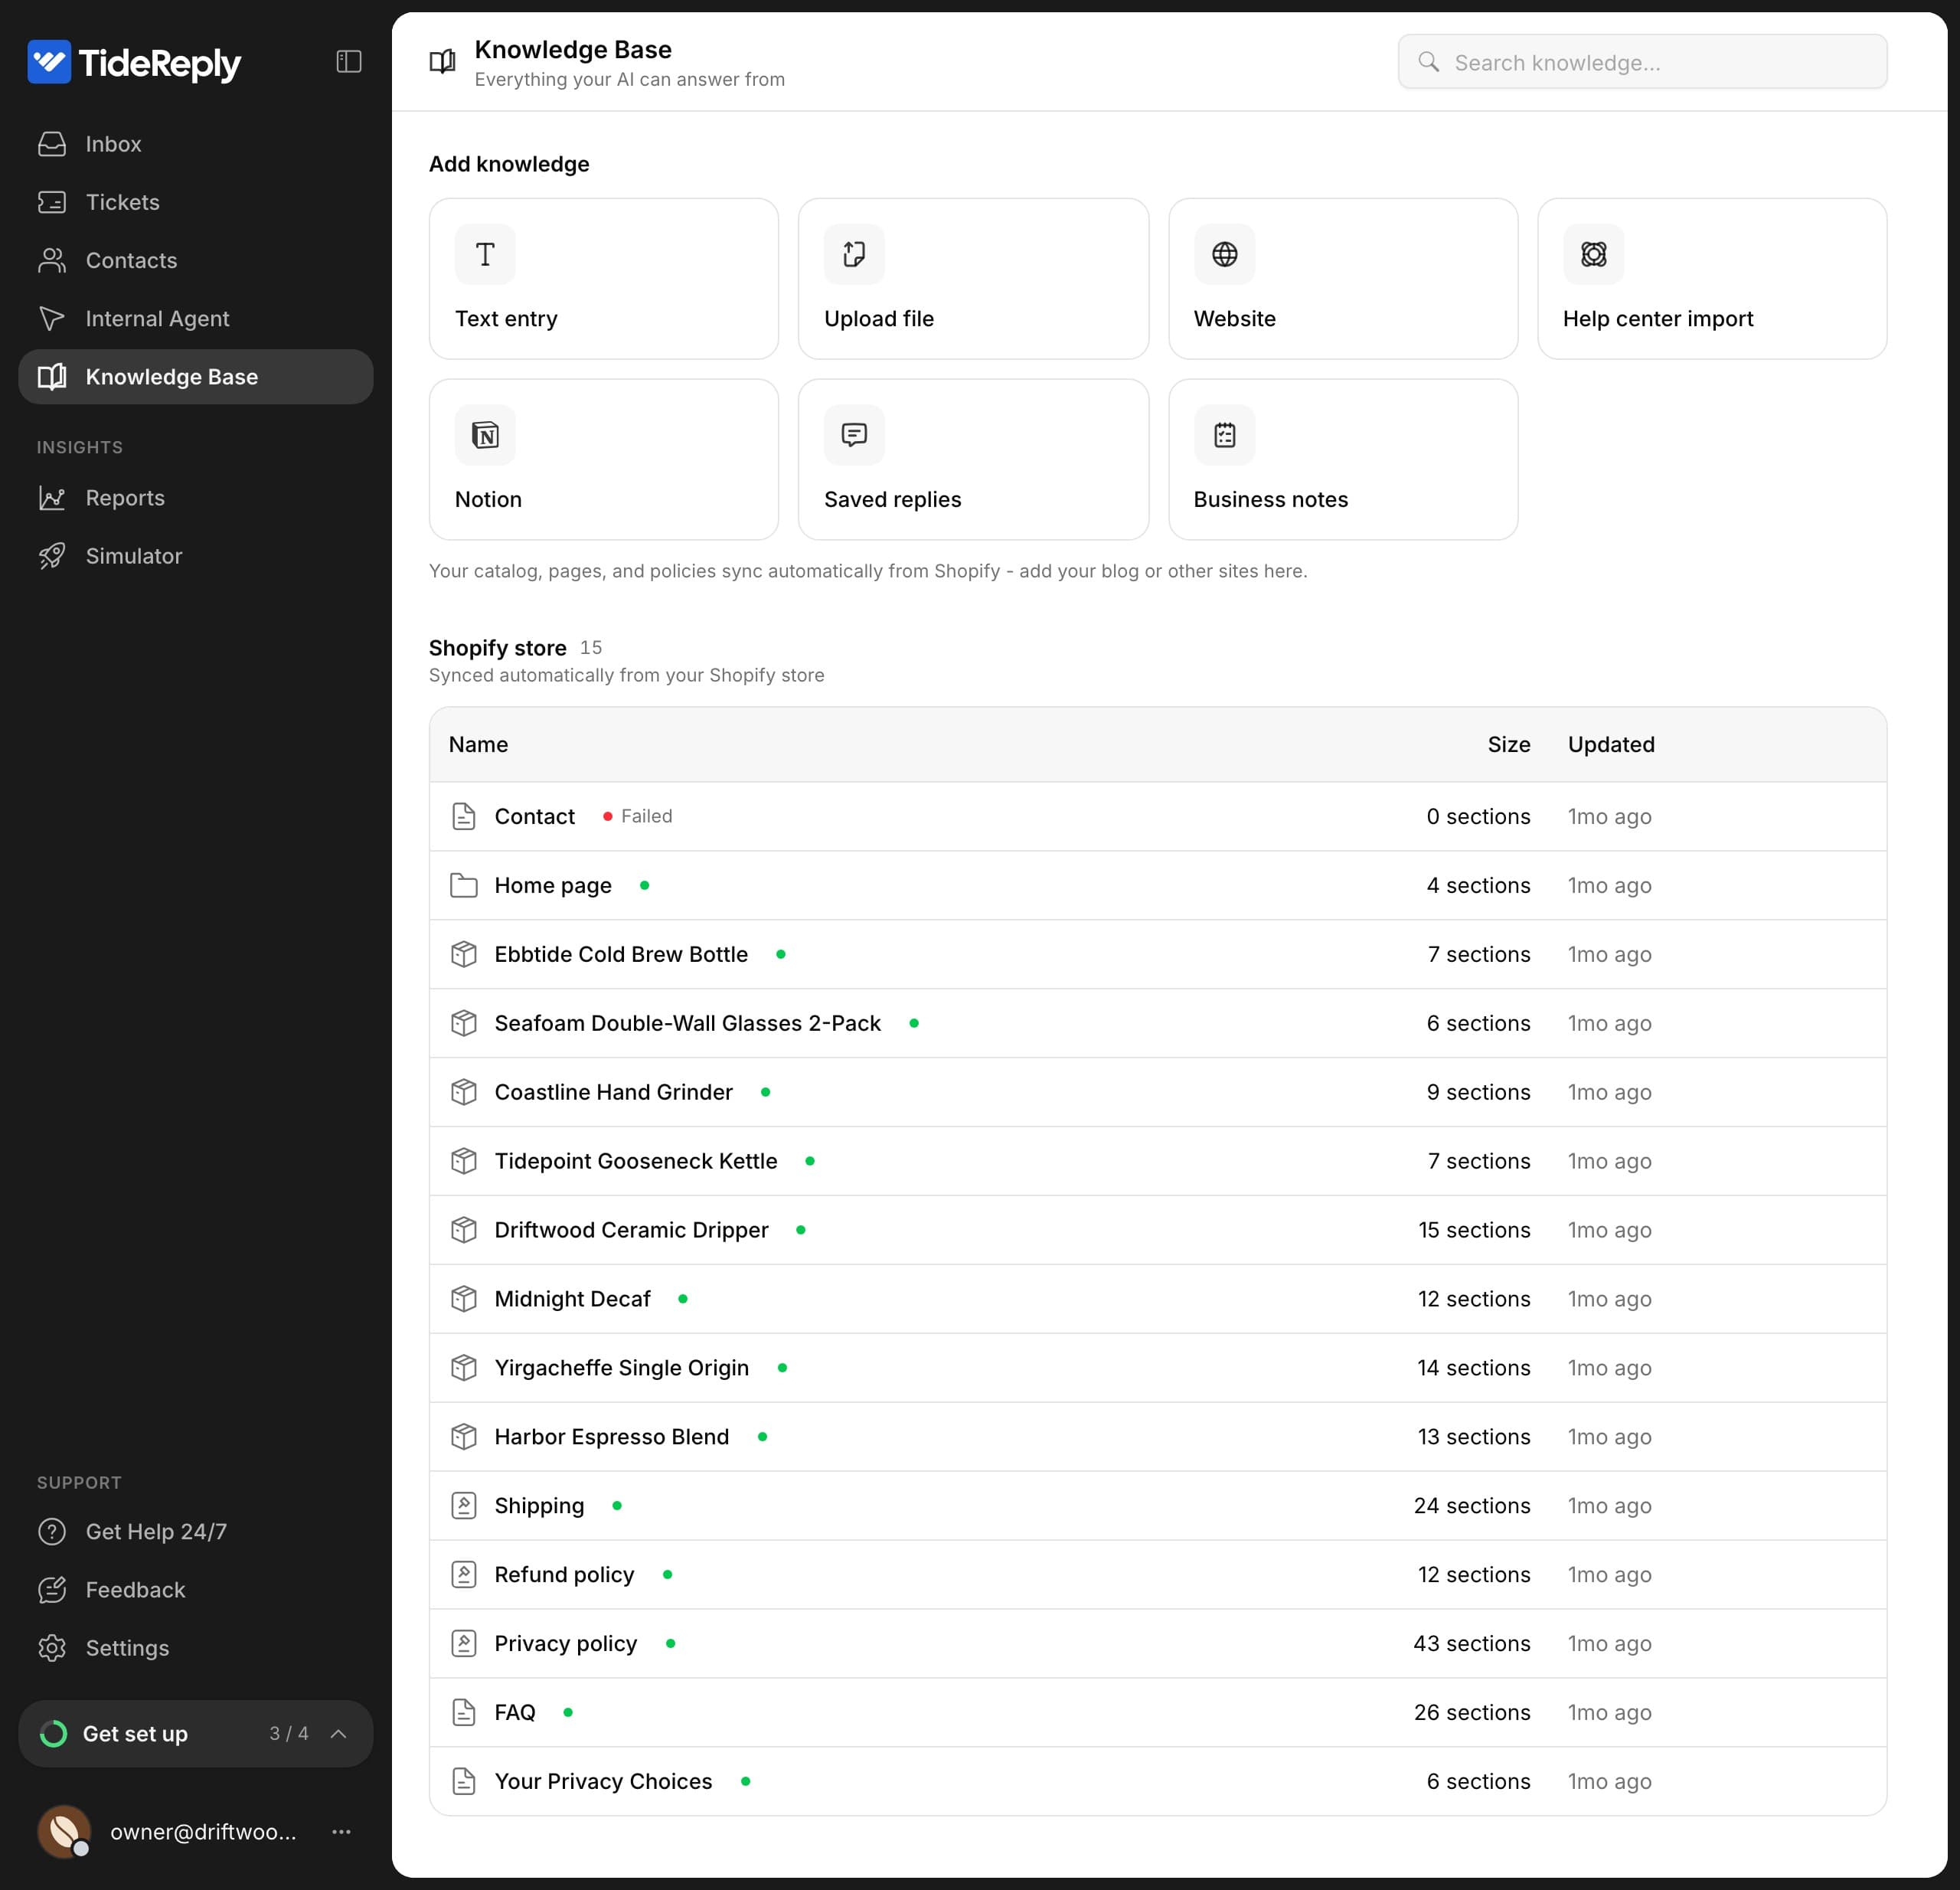Open Inbox from the sidebar
This screenshot has height=1890, width=1960.
(x=196, y=144)
